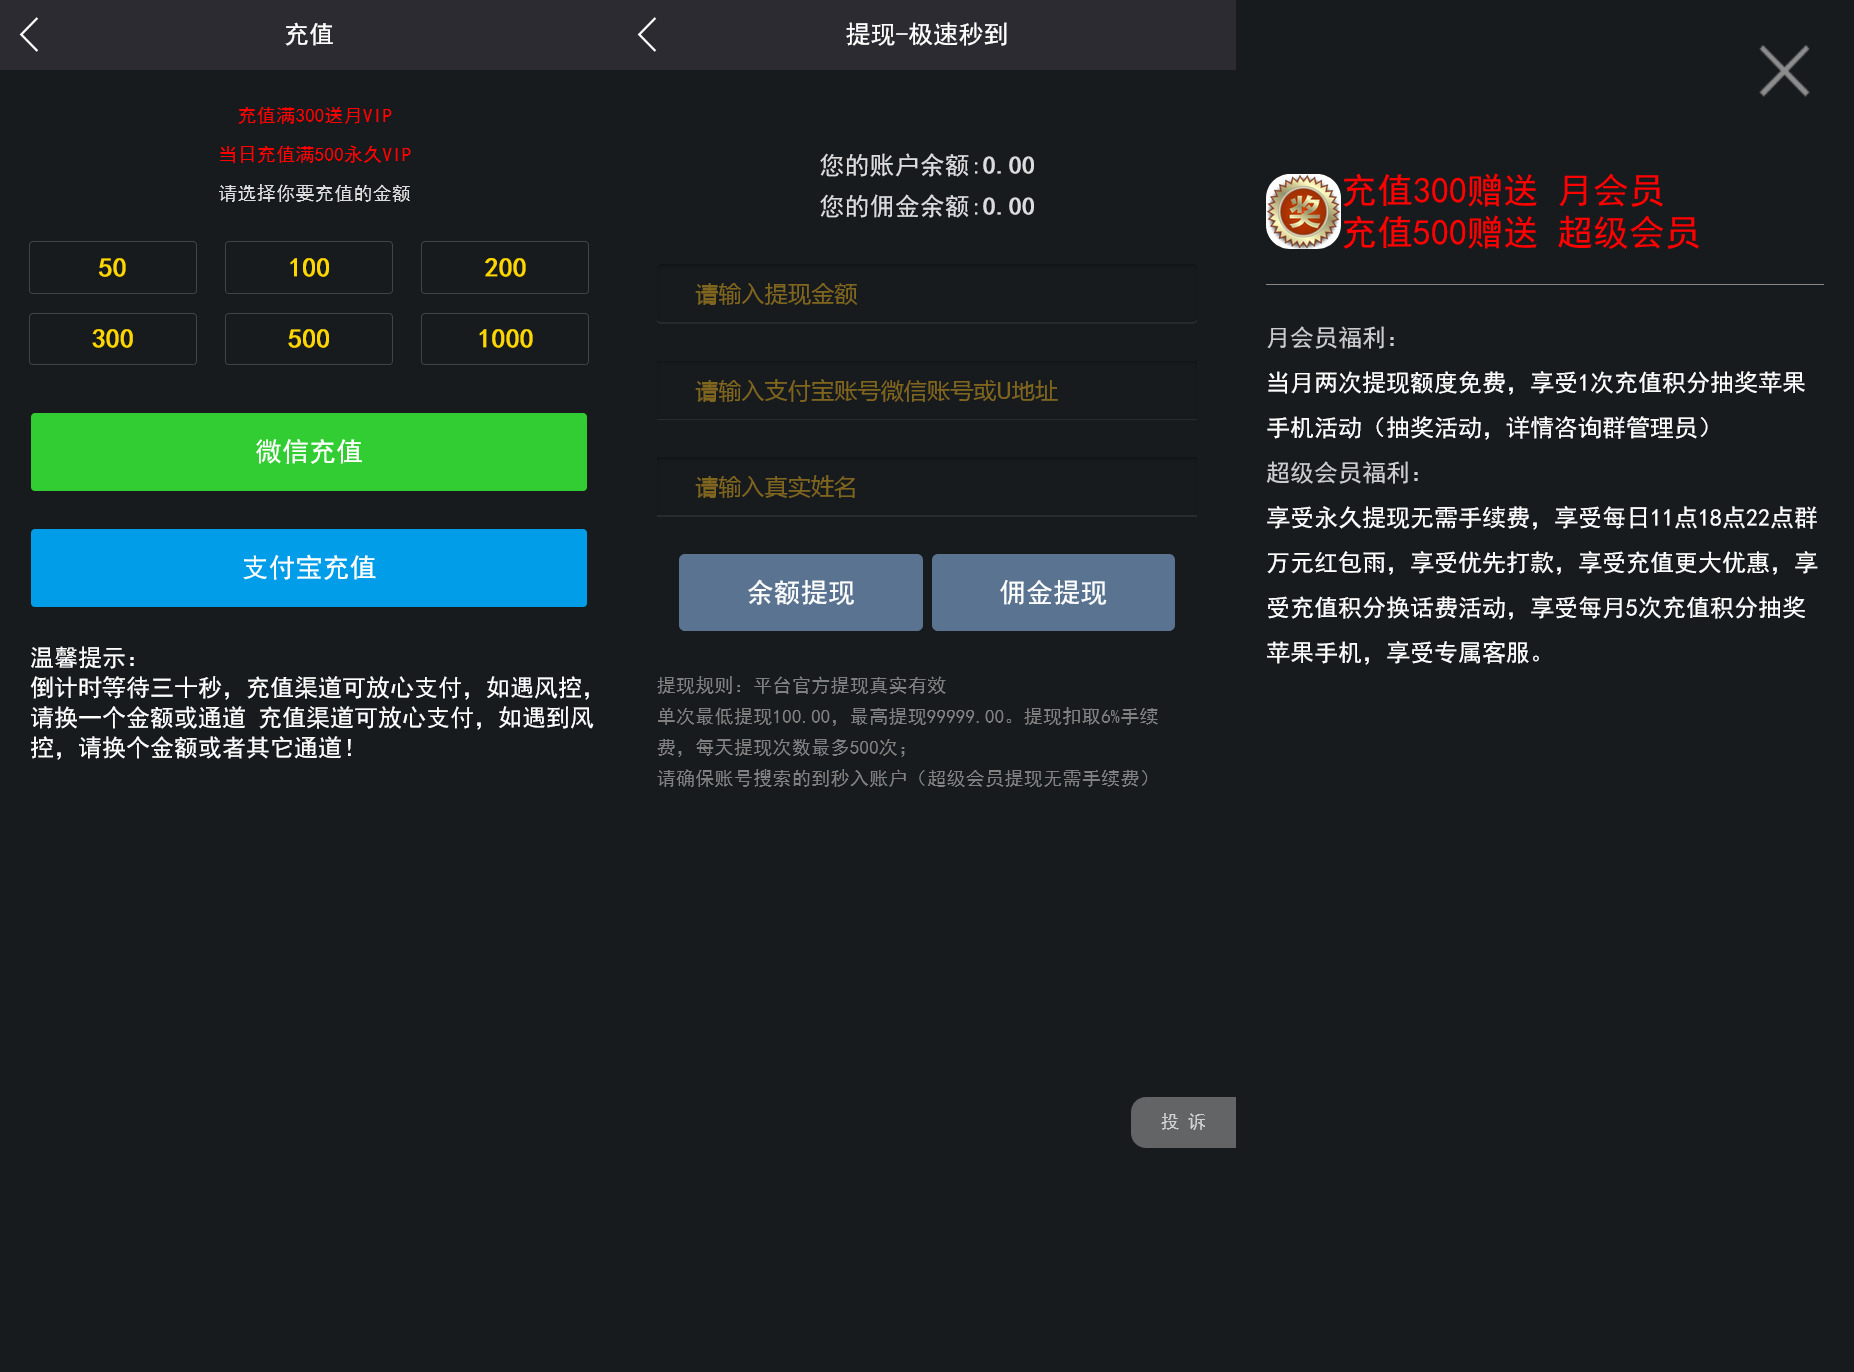1854x1372 pixels.
Task: Click the 余额提现 withdraw button
Action: point(800,591)
